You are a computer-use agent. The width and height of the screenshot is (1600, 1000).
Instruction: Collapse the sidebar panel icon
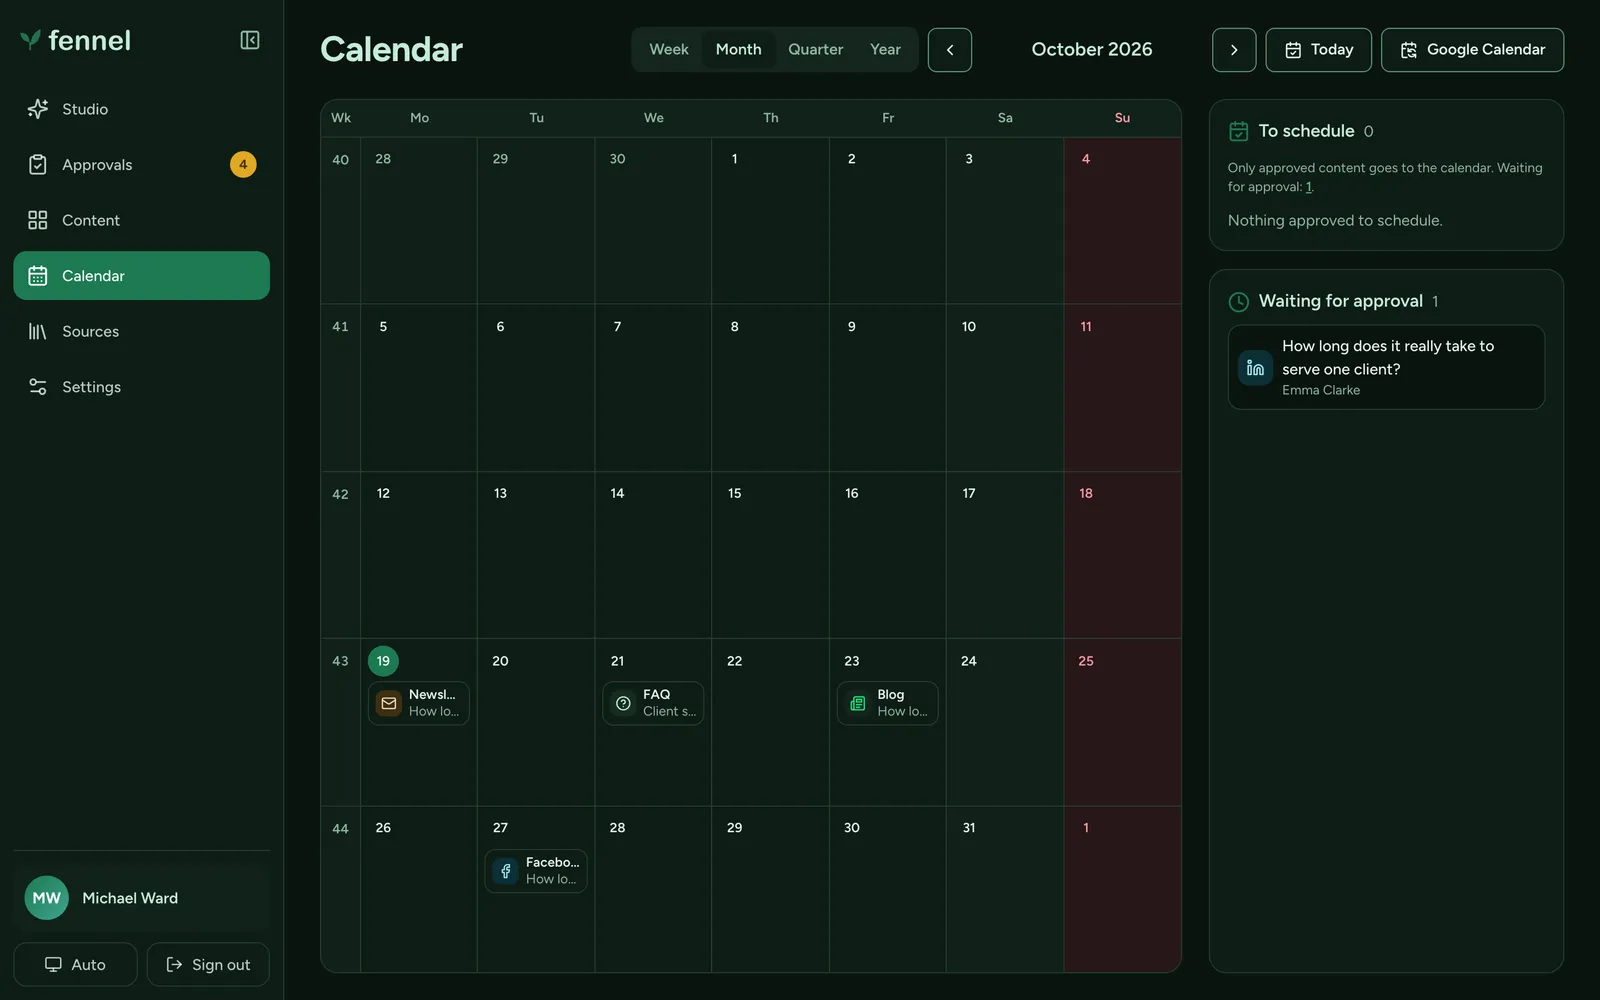pos(250,40)
